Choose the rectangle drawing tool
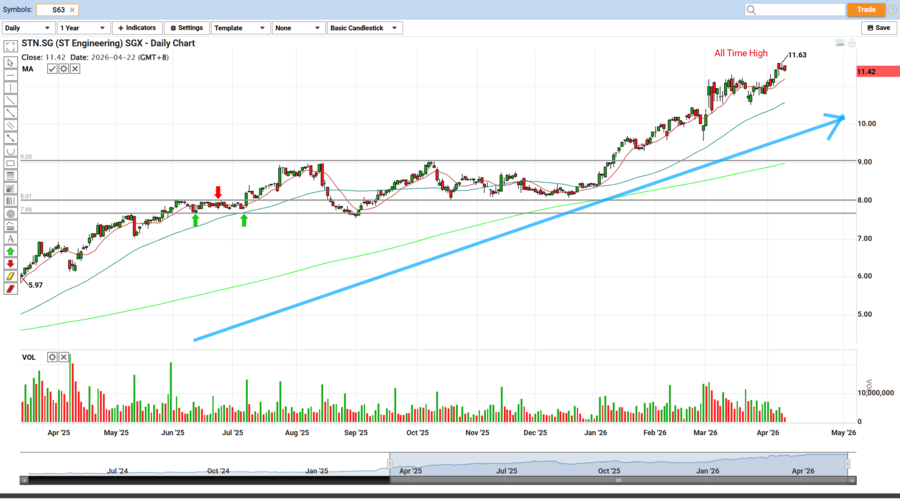This screenshot has height=499, width=900. point(10,163)
